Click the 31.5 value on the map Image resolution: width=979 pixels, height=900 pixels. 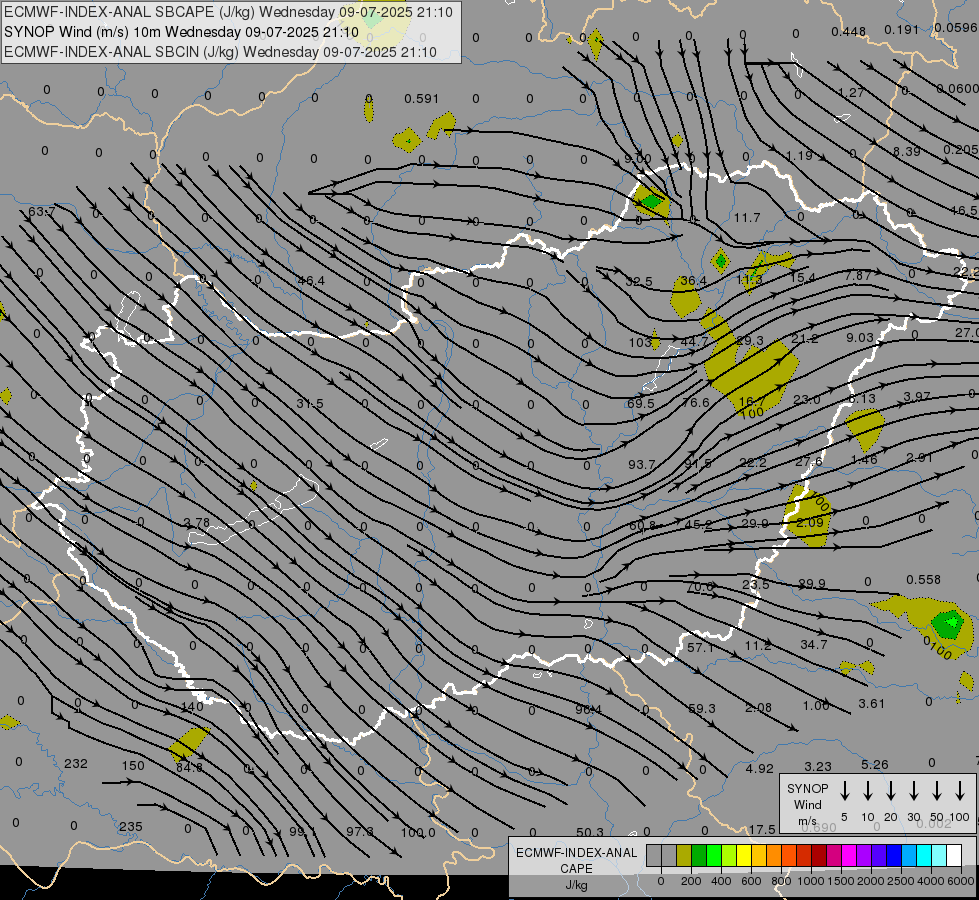(310, 403)
